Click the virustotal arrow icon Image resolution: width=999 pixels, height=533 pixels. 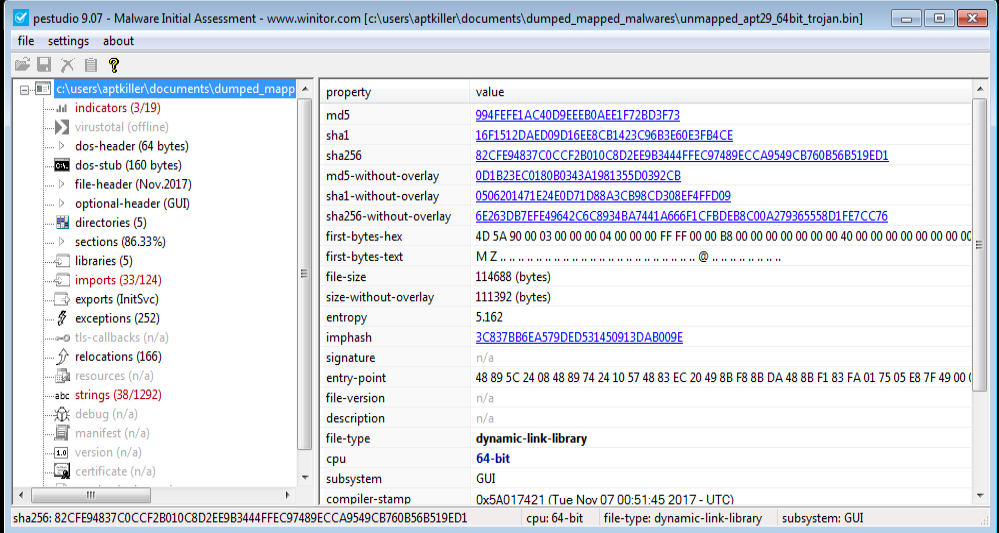pyautogui.click(x=62, y=127)
